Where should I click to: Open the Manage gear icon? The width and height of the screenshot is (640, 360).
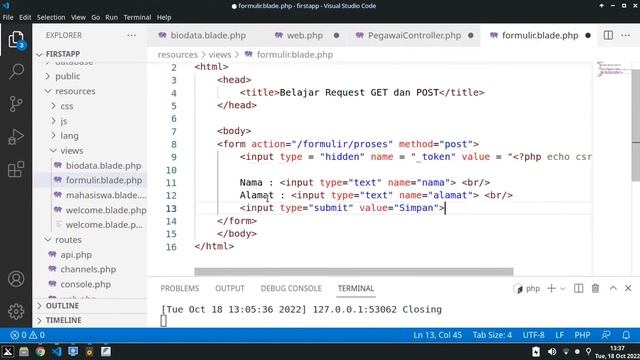(x=16, y=311)
